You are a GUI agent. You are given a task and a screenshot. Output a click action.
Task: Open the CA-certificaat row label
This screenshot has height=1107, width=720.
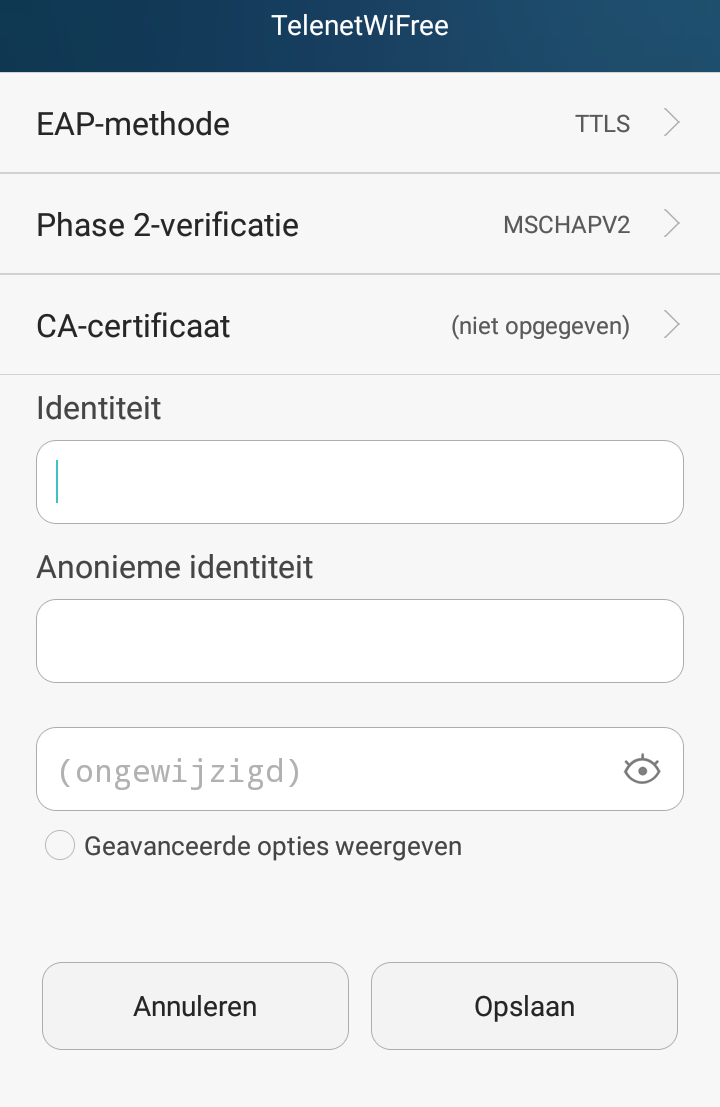click(133, 326)
